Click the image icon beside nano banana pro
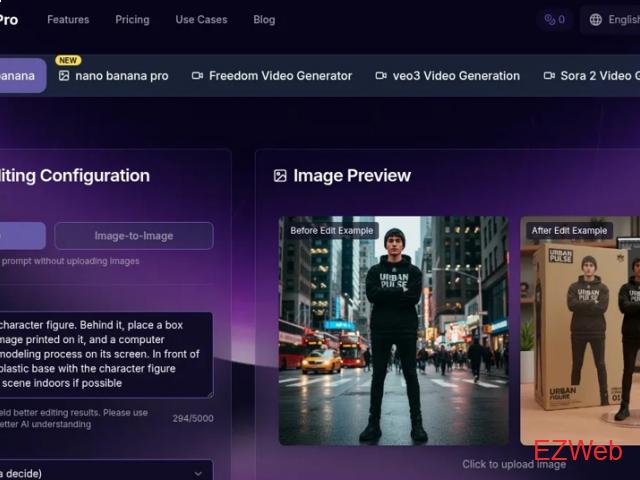 (x=64, y=76)
